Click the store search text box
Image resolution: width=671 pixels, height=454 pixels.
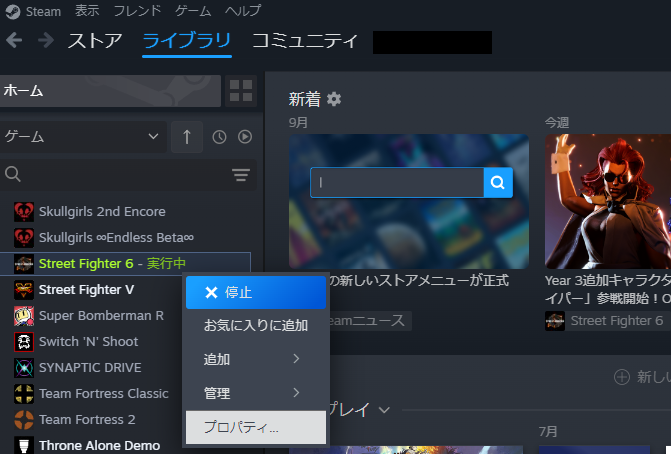pyautogui.click(x=397, y=183)
